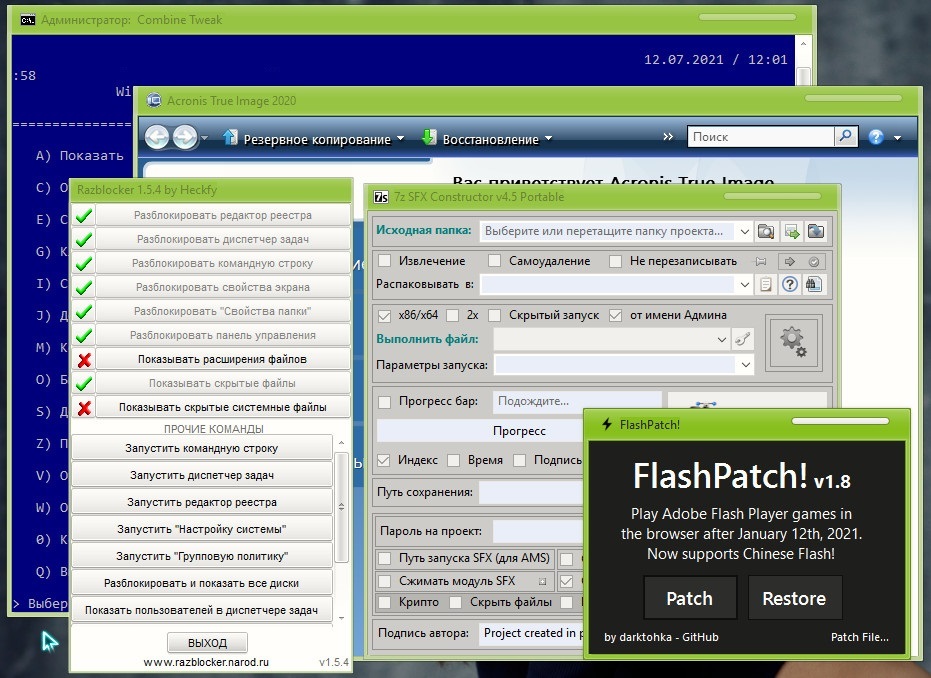Click Restore in FlashPatch
Screen dimensions: 931x678
click(794, 598)
